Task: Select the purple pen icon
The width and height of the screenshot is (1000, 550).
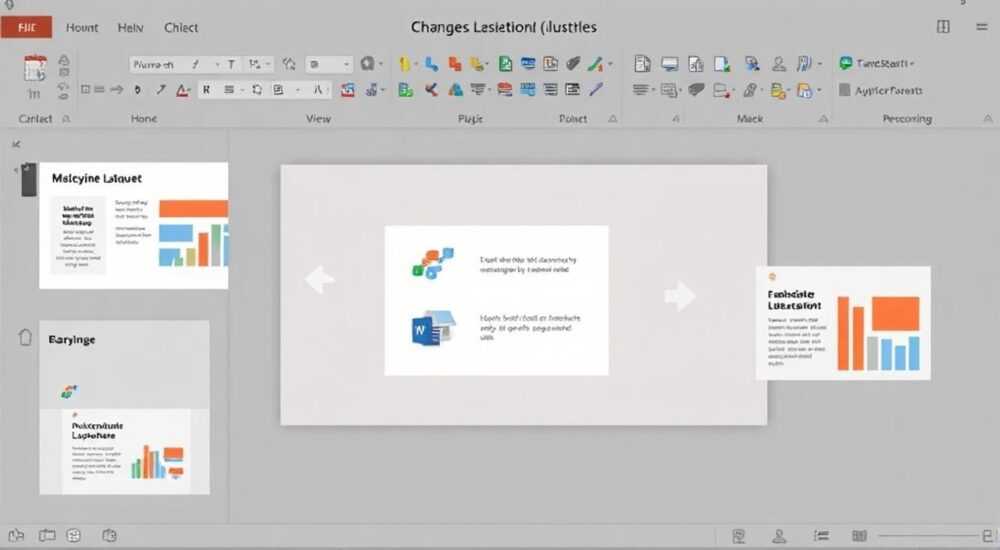Action: point(596,89)
